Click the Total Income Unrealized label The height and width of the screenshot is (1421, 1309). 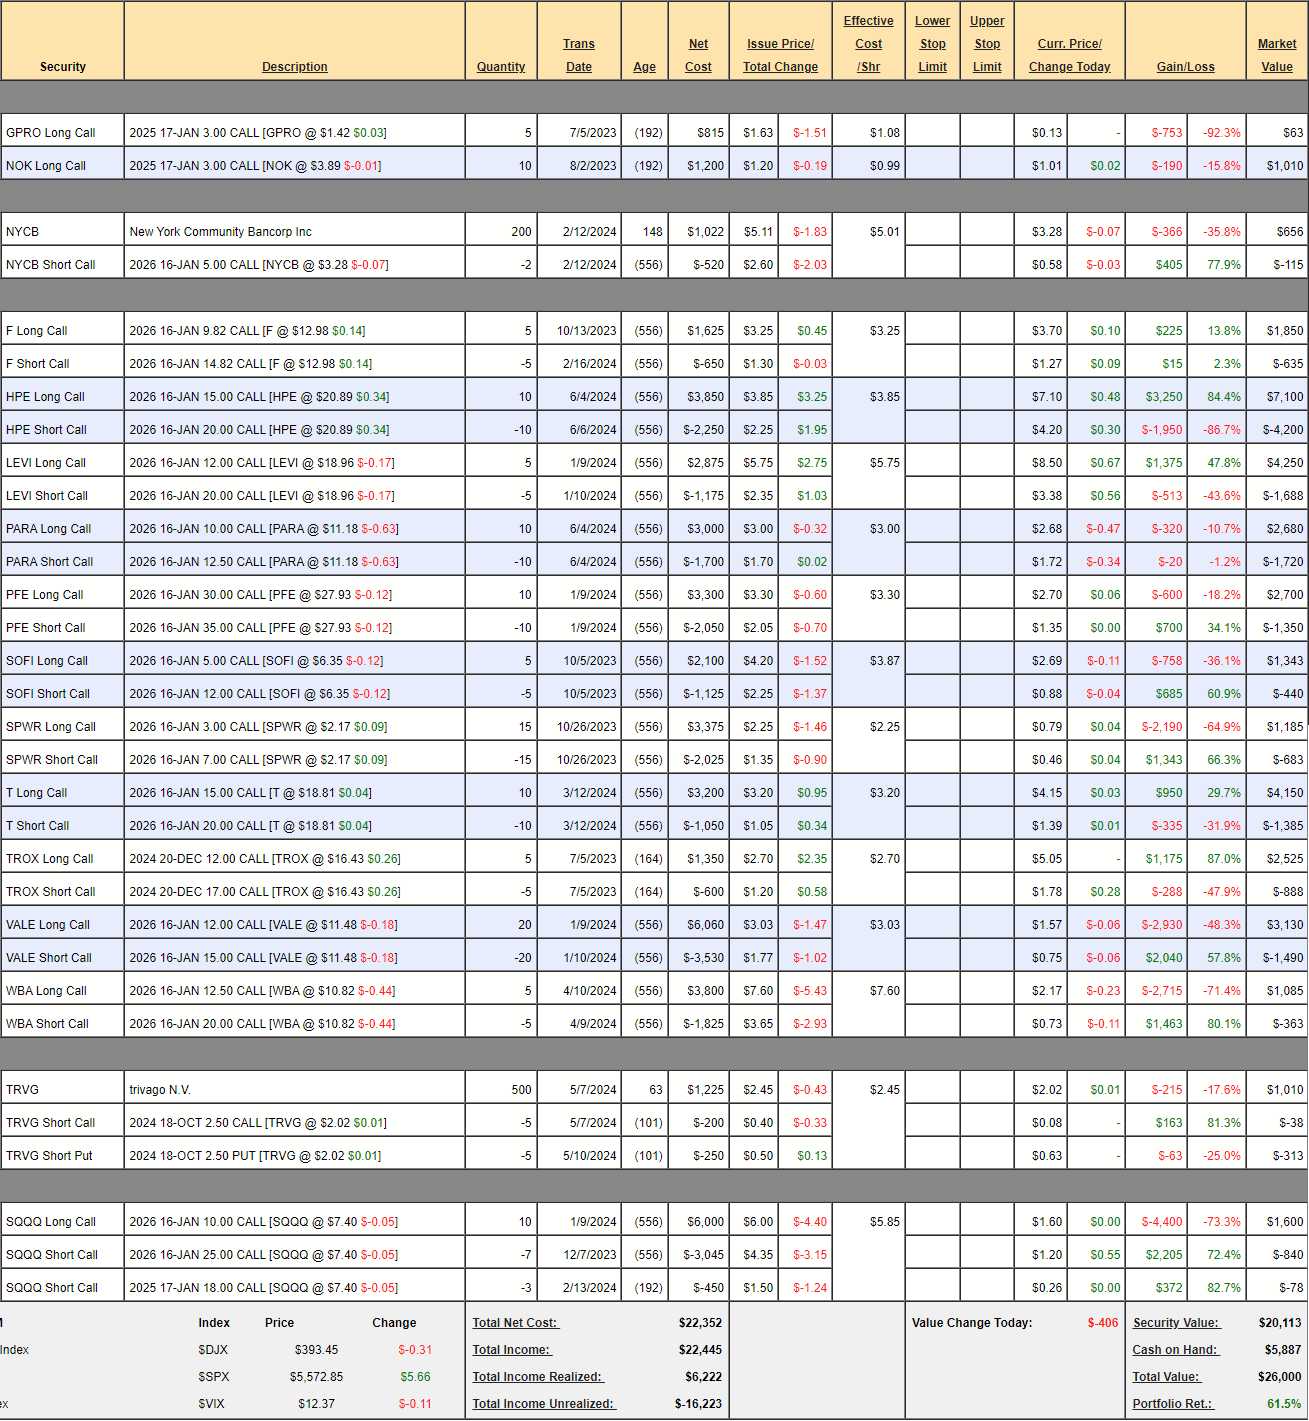pyautogui.click(x=543, y=1404)
